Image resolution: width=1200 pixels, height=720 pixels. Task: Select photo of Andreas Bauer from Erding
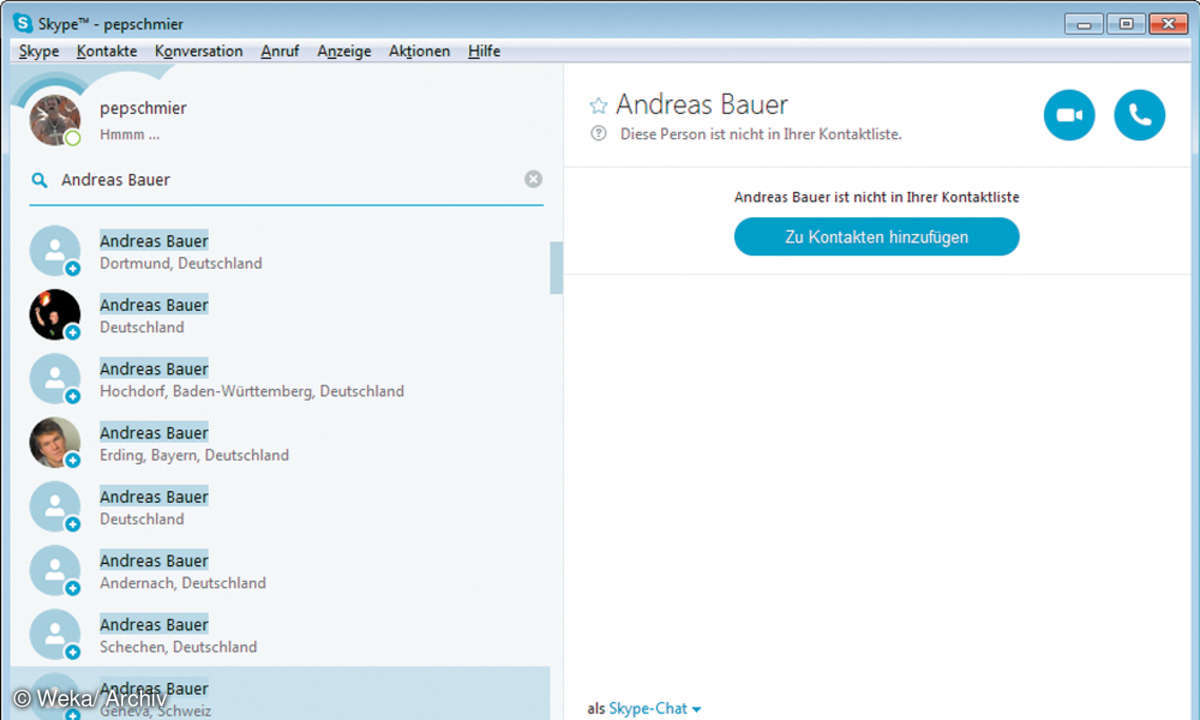click(55, 443)
